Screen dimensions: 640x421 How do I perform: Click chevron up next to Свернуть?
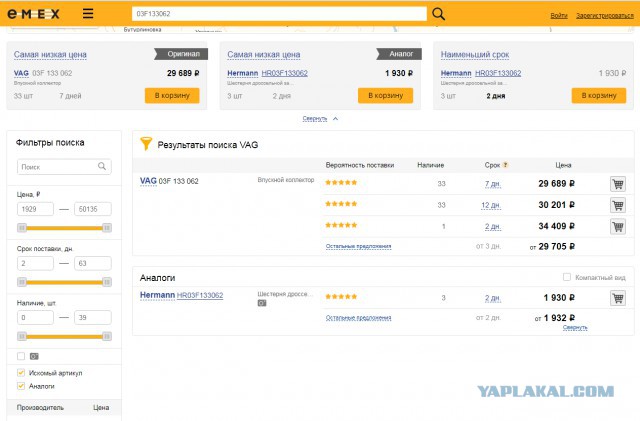point(336,118)
